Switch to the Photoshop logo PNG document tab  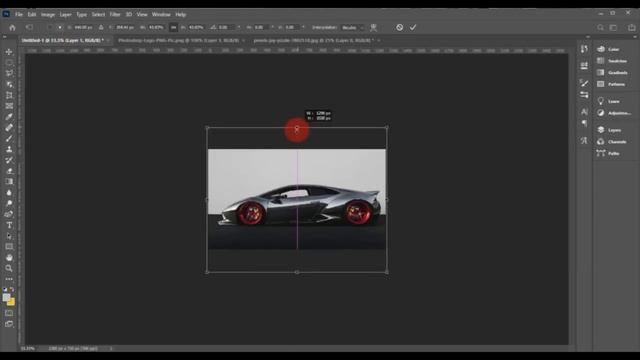tap(179, 40)
